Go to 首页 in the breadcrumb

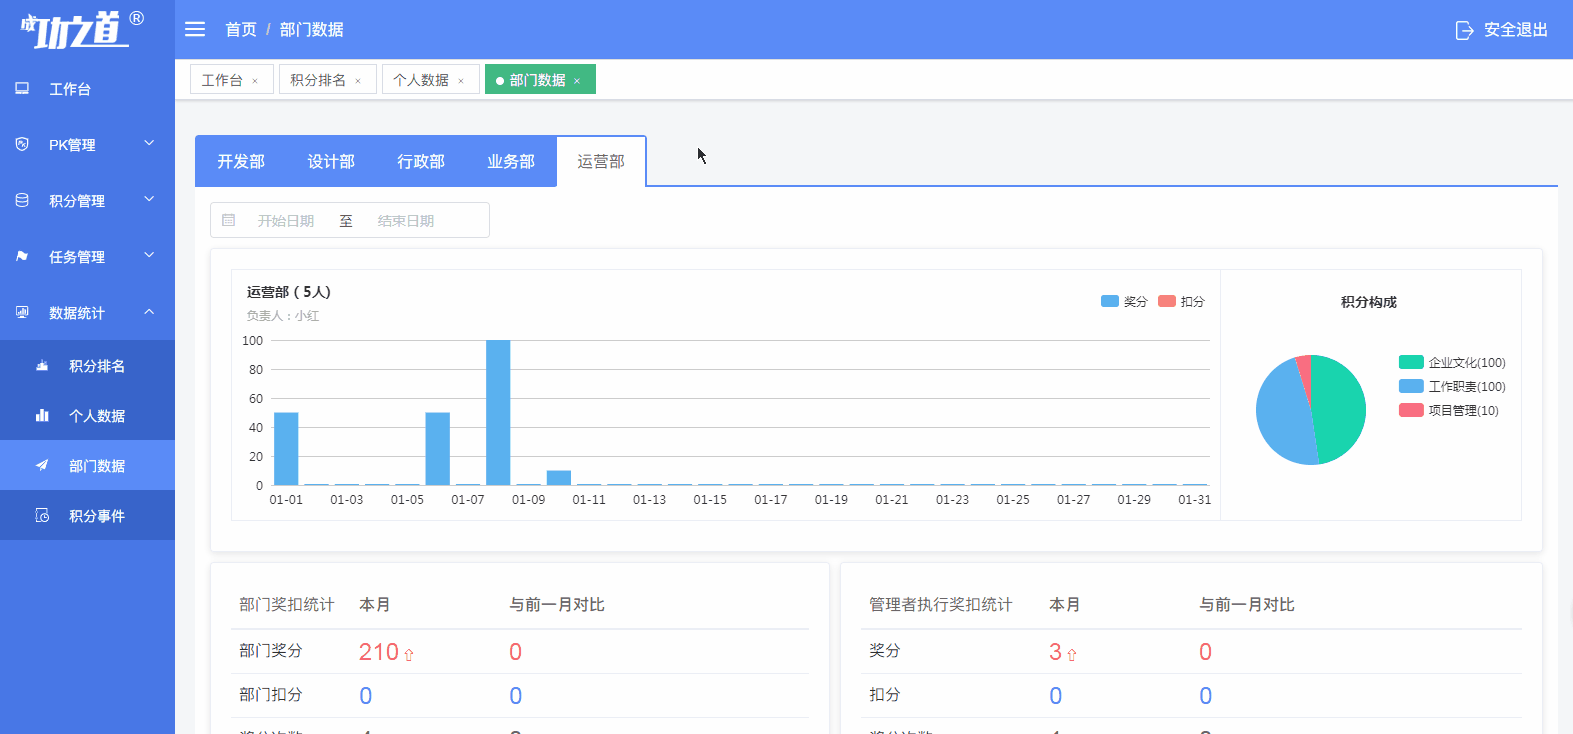point(241,30)
